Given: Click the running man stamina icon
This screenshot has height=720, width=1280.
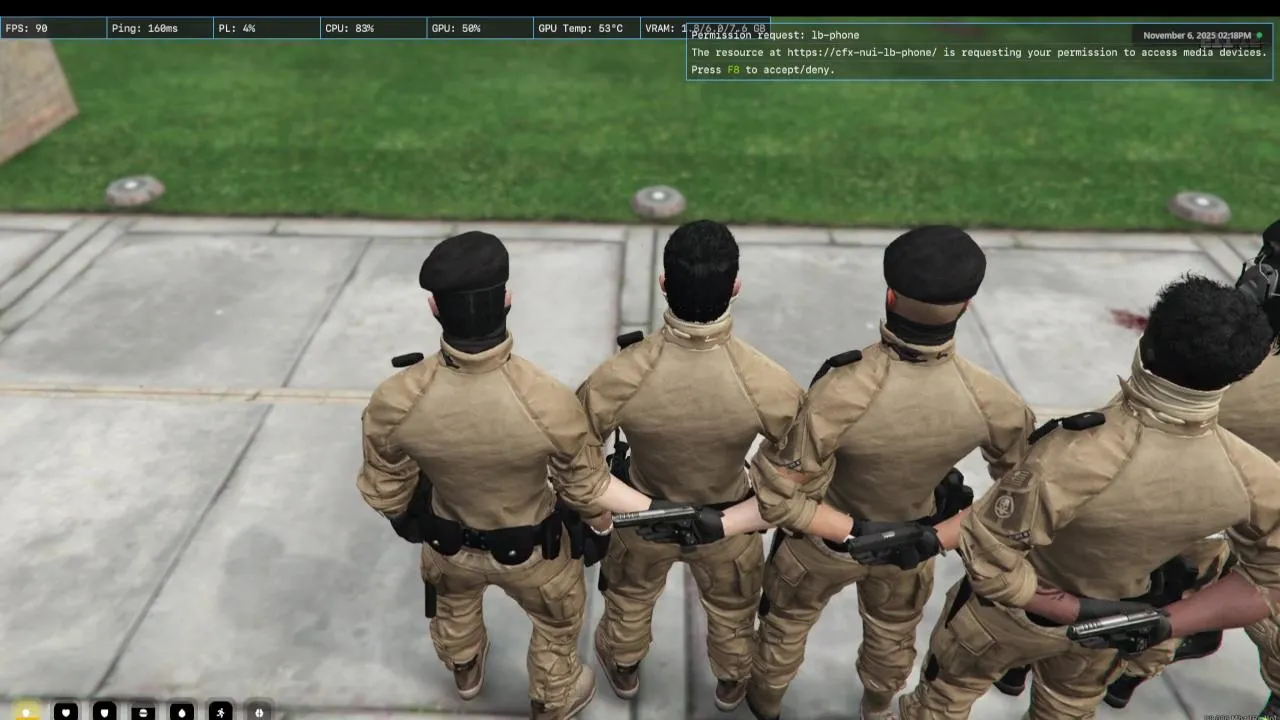Looking at the screenshot, I should [220, 712].
